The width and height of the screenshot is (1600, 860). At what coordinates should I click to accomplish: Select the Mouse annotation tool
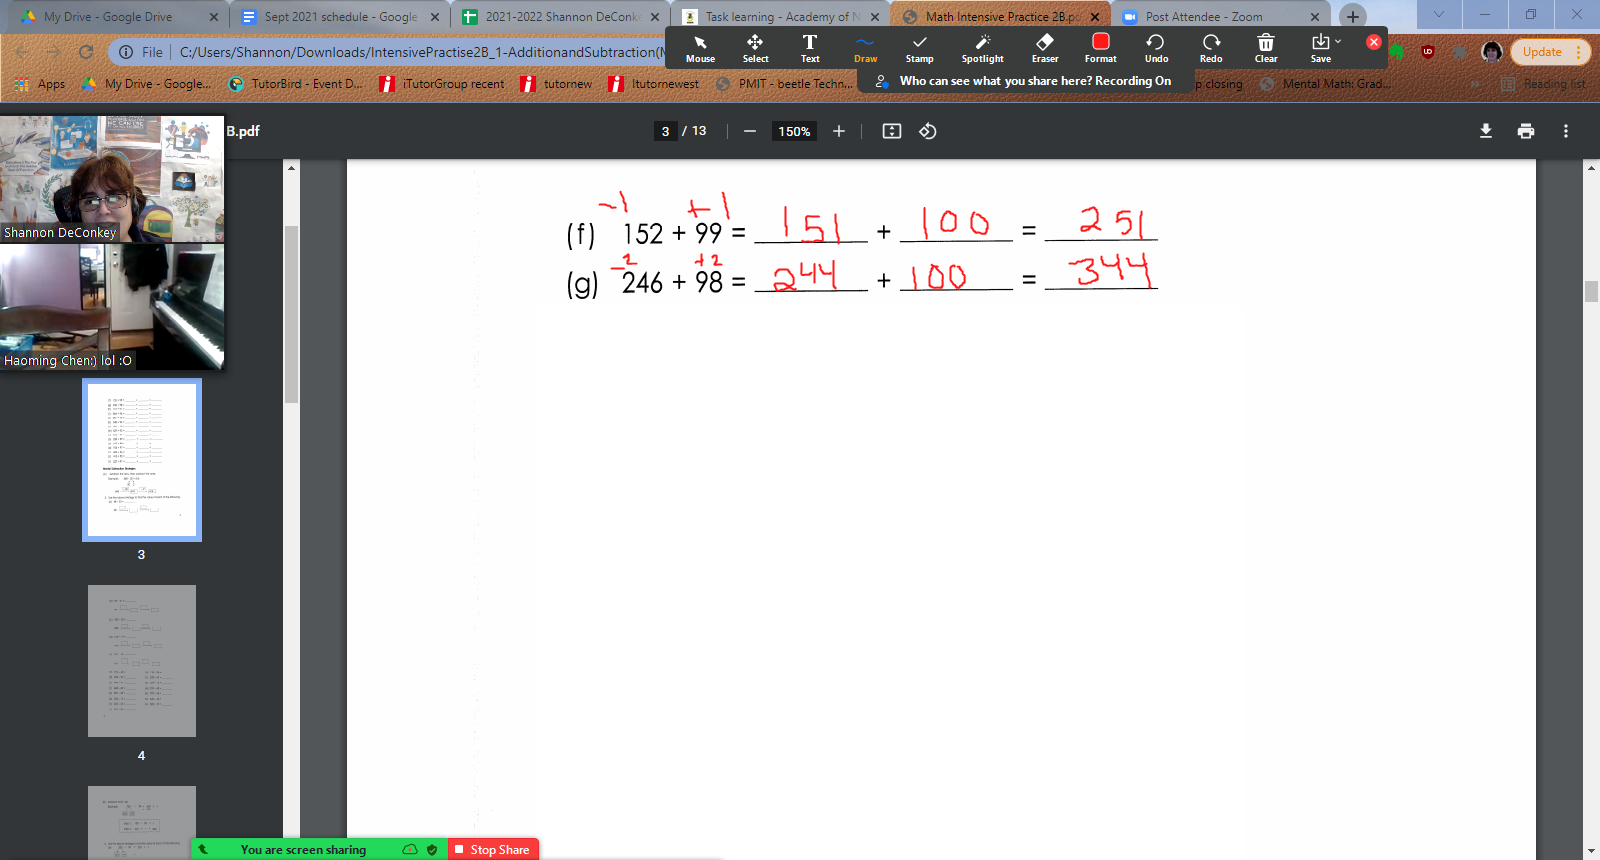click(x=700, y=48)
